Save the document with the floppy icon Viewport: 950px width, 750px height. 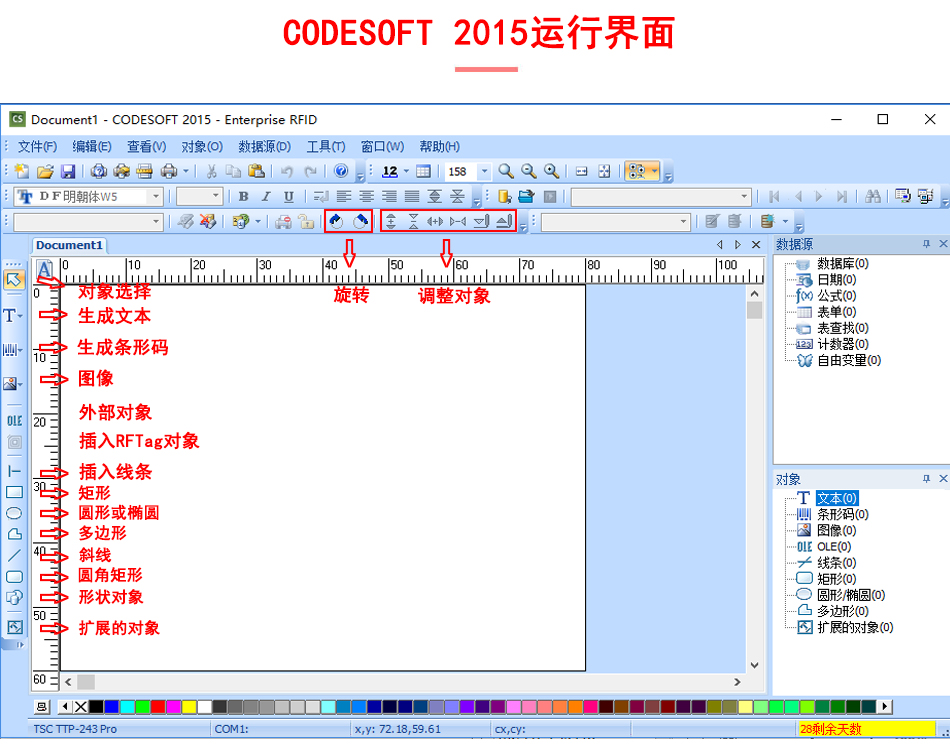[68, 171]
